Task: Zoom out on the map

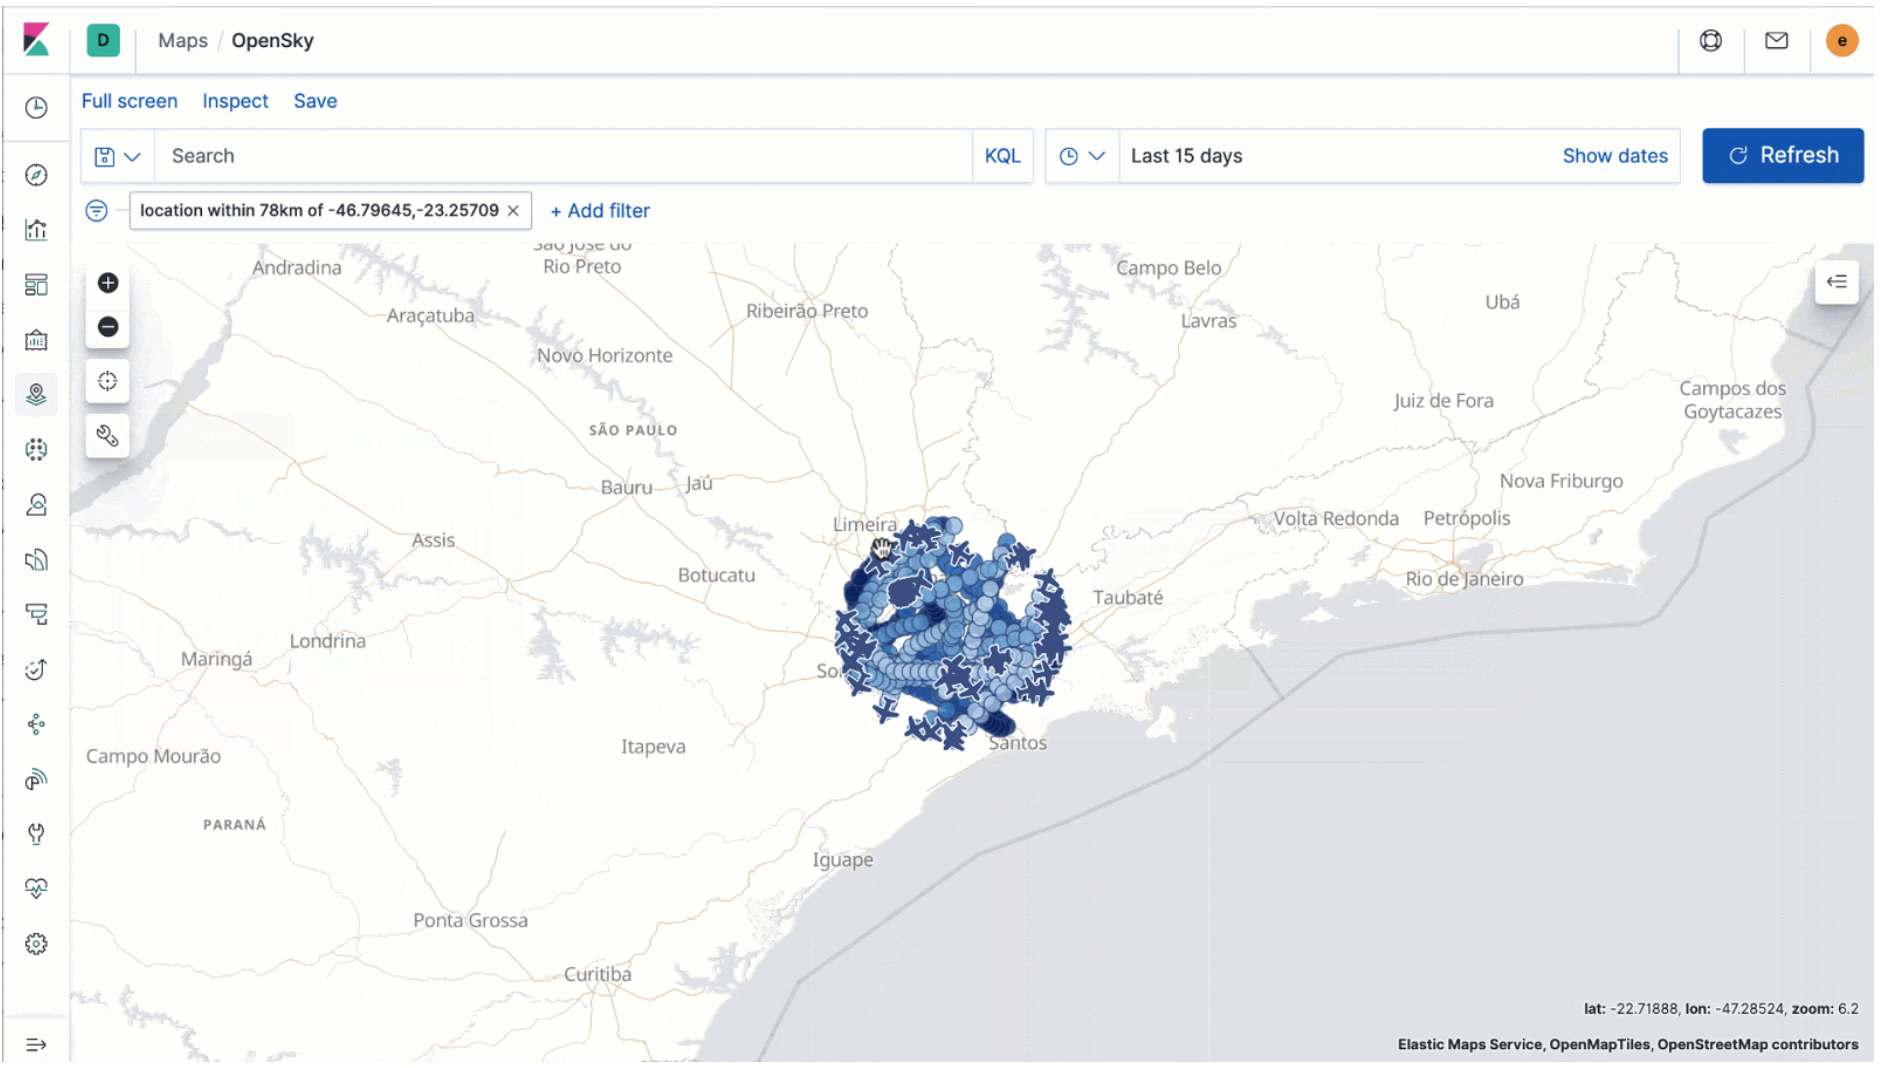Action: tap(107, 327)
